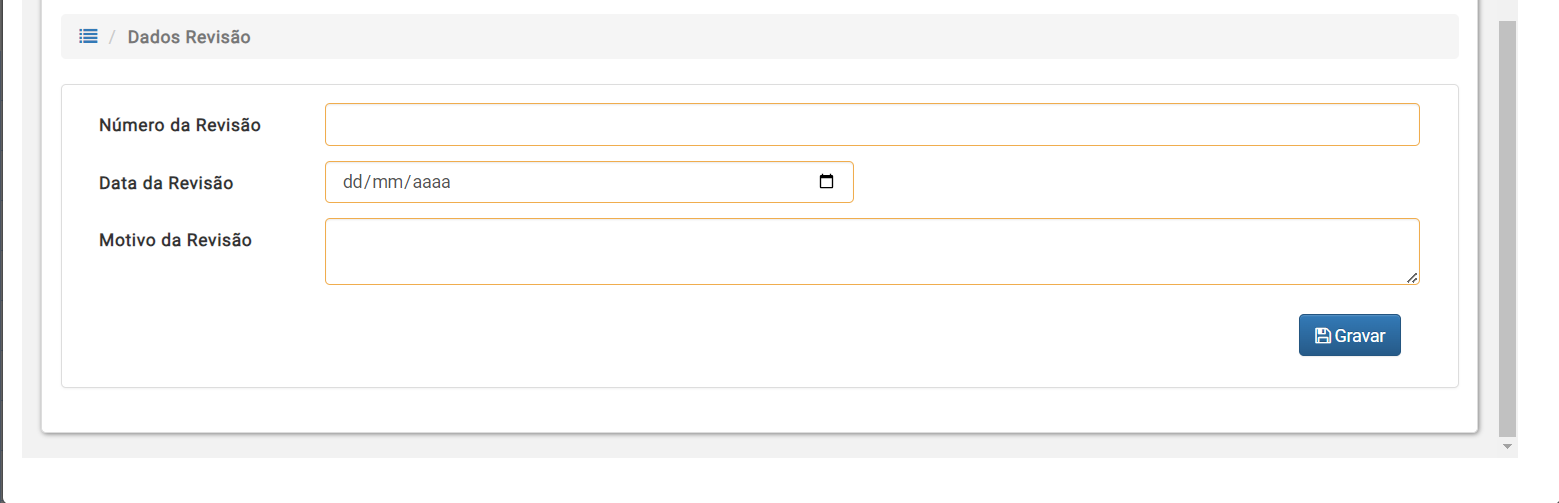1559x503 pixels.
Task: Click the resize grip of the Motivo textarea
Action: point(1411,277)
